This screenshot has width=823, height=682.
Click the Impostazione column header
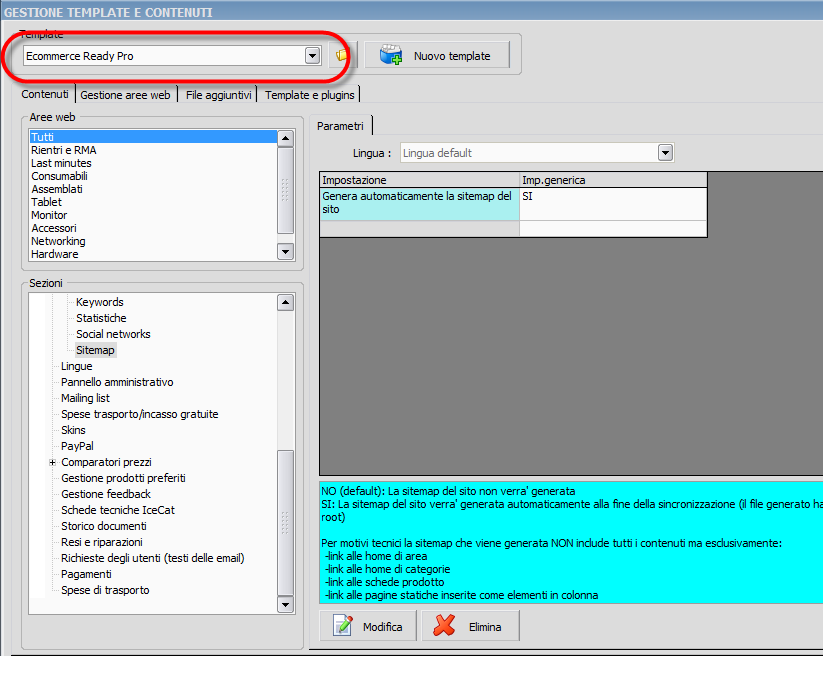click(419, 180)
